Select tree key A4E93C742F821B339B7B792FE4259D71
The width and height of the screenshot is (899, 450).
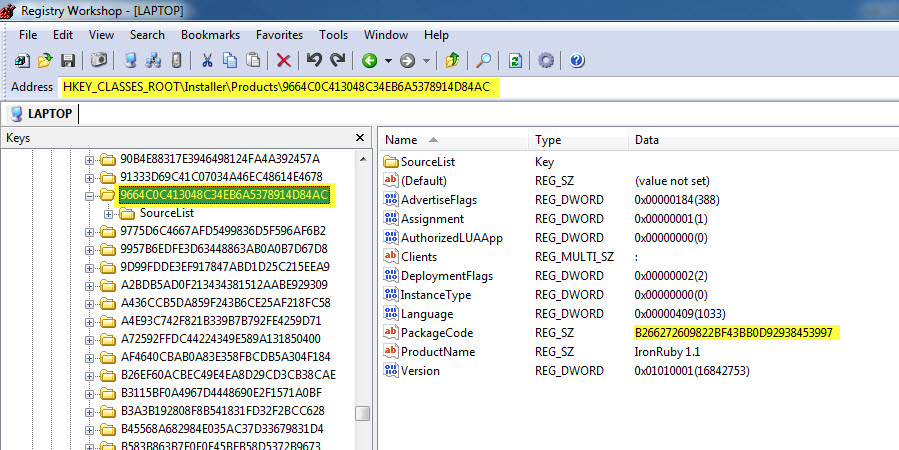tap(221, 321)
